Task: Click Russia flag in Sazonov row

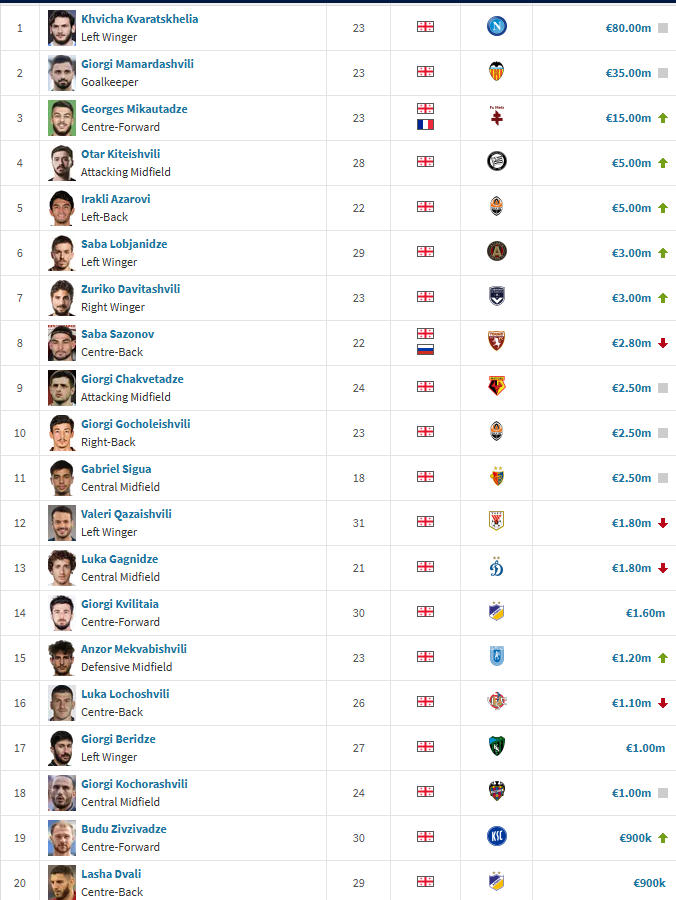Action: tap(425, 350)
